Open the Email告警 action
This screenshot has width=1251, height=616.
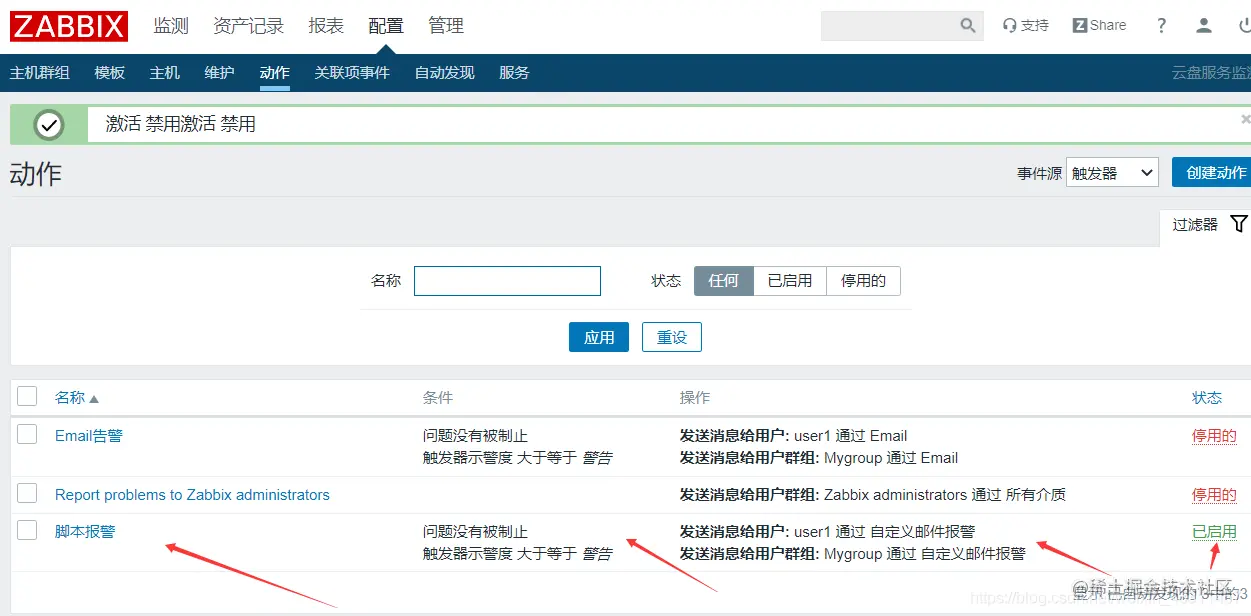coord(89,435)
